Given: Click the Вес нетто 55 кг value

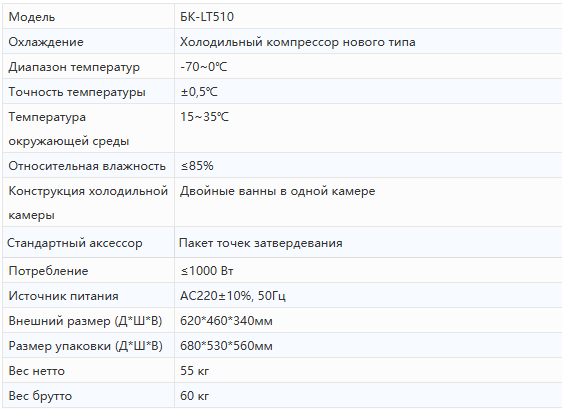Looking at the screenshot, I should 194,371.
